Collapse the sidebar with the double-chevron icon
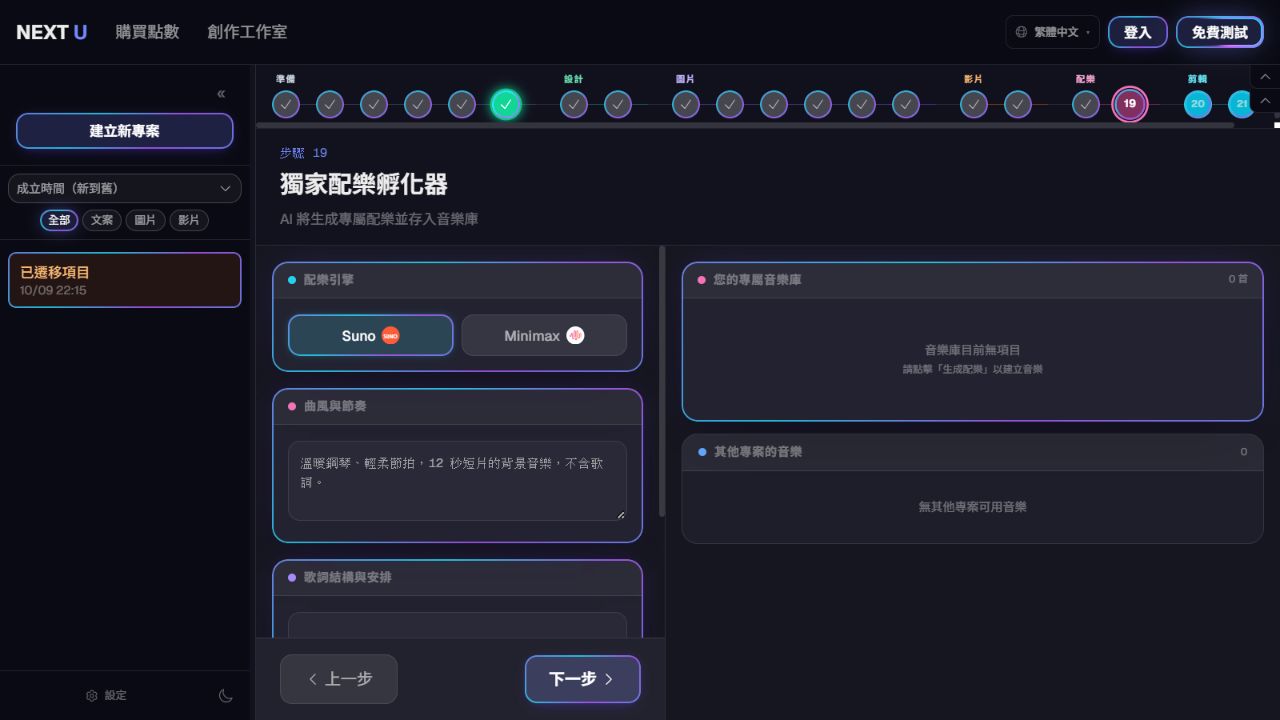 tap(221, 94)
